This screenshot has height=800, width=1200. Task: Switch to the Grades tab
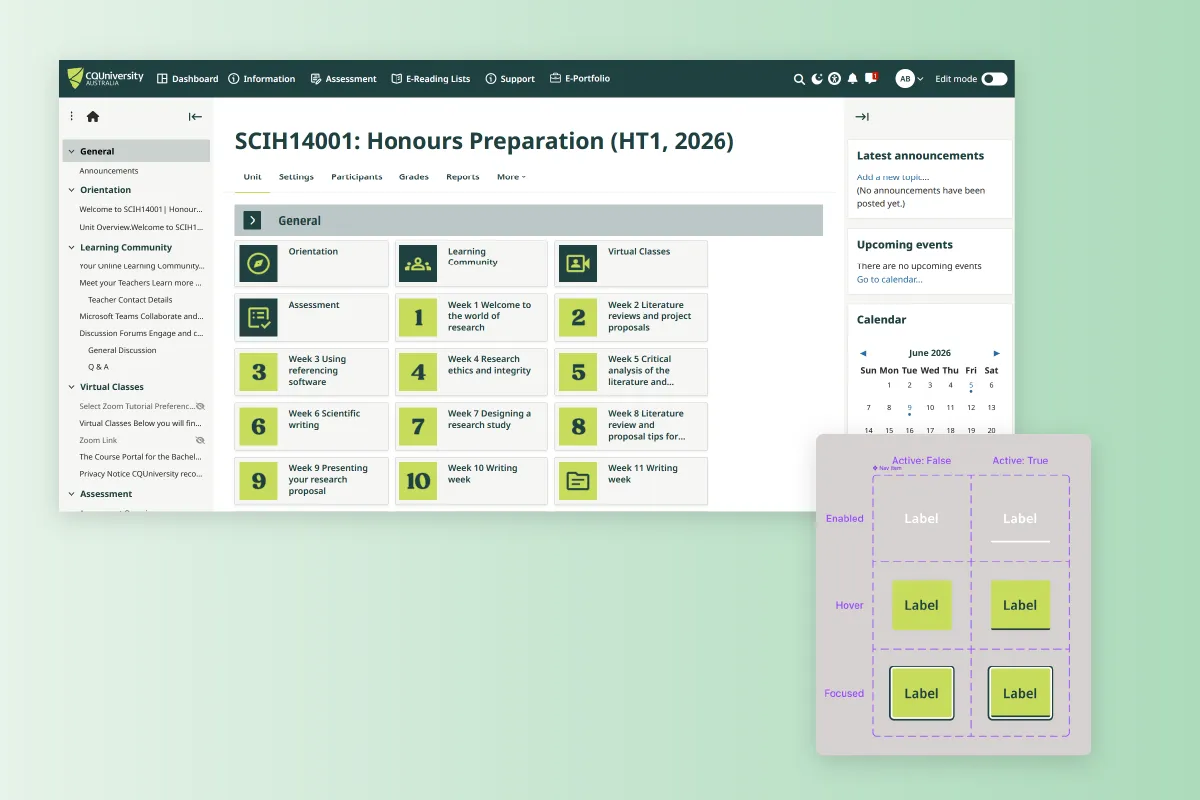click(414, 177)
